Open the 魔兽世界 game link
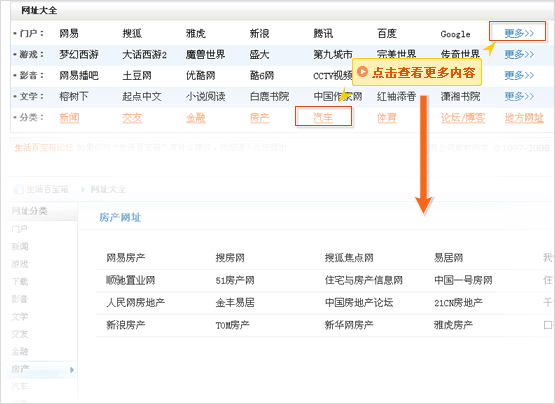The image size is (555, 404). coord(206,54)
